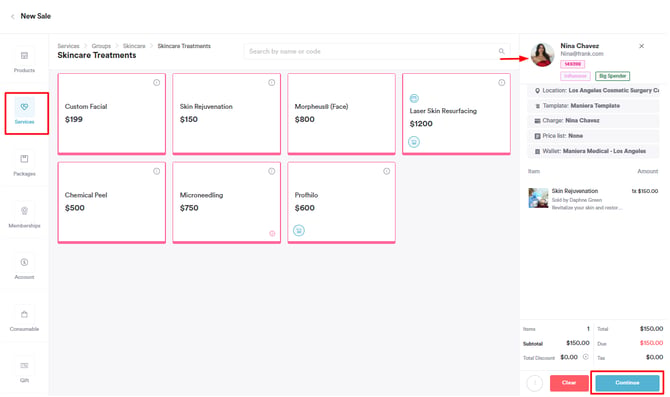
Task: Add Skin Rejuvenation $150 service
Action: (x=226, y=114)
